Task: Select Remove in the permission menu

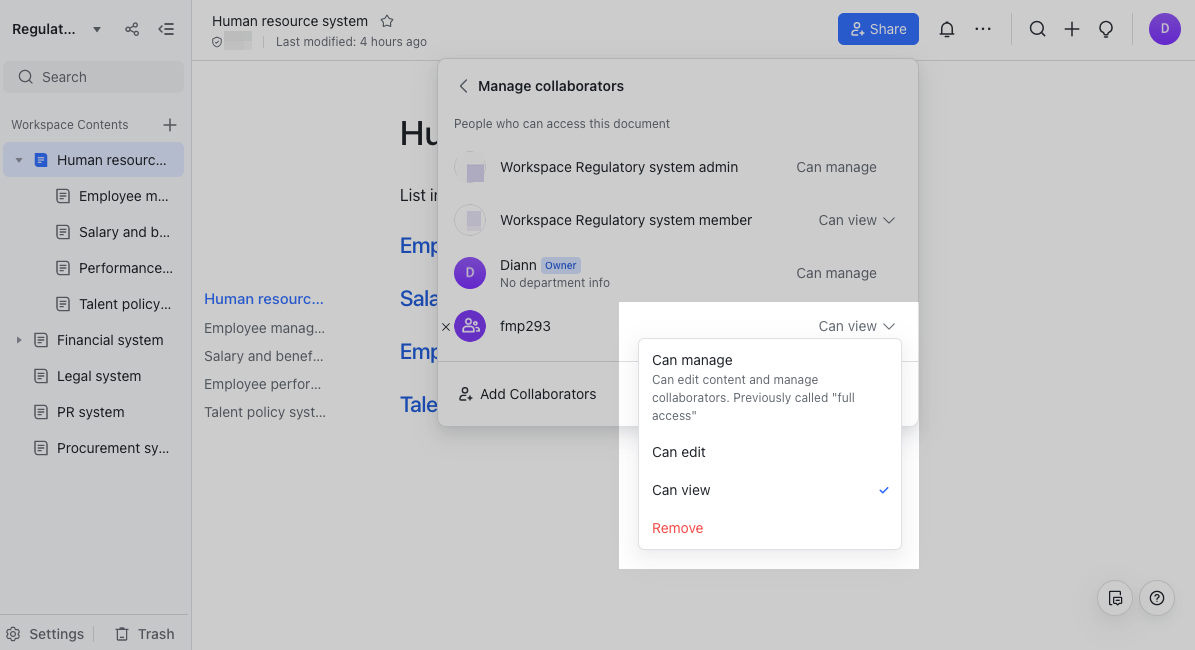Action: pos(677,528)
